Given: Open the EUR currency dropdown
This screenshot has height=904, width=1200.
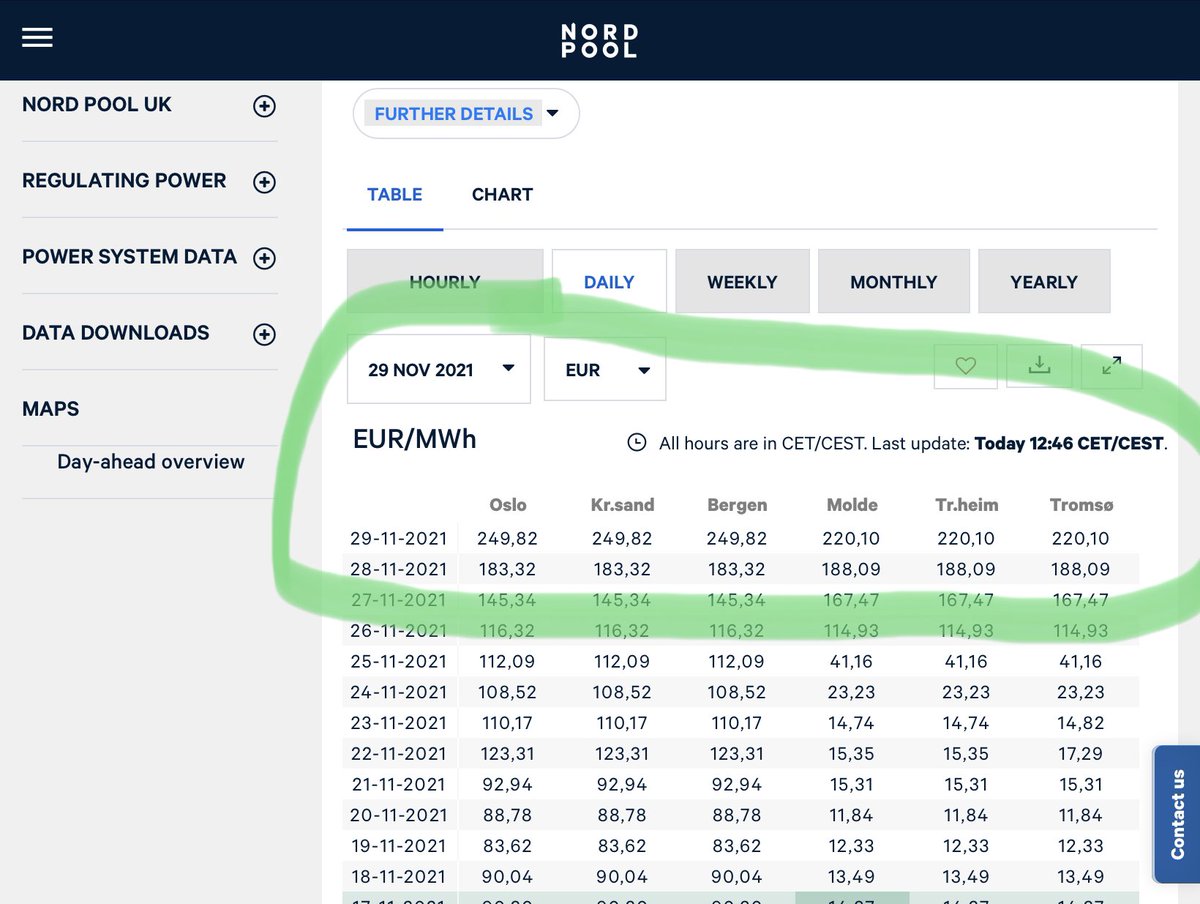Looking at the screenshot, I should click(605, 370).
